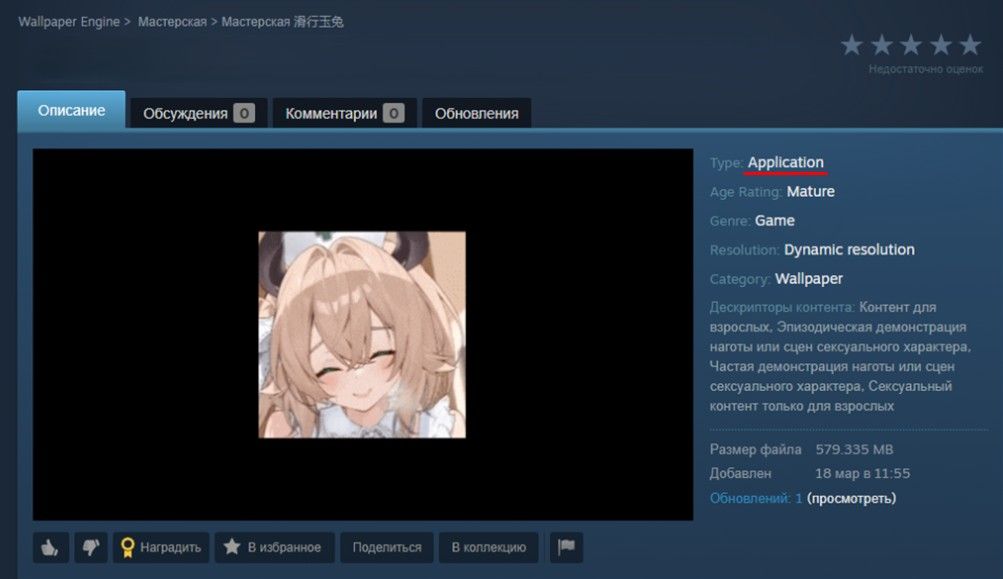Click the Game genre tag
1003x579 pixels.
(775, 221)
